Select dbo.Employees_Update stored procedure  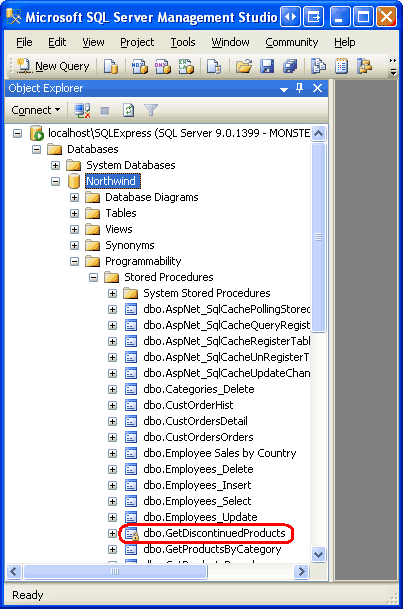pyautogui.click(x=200, y=517)
